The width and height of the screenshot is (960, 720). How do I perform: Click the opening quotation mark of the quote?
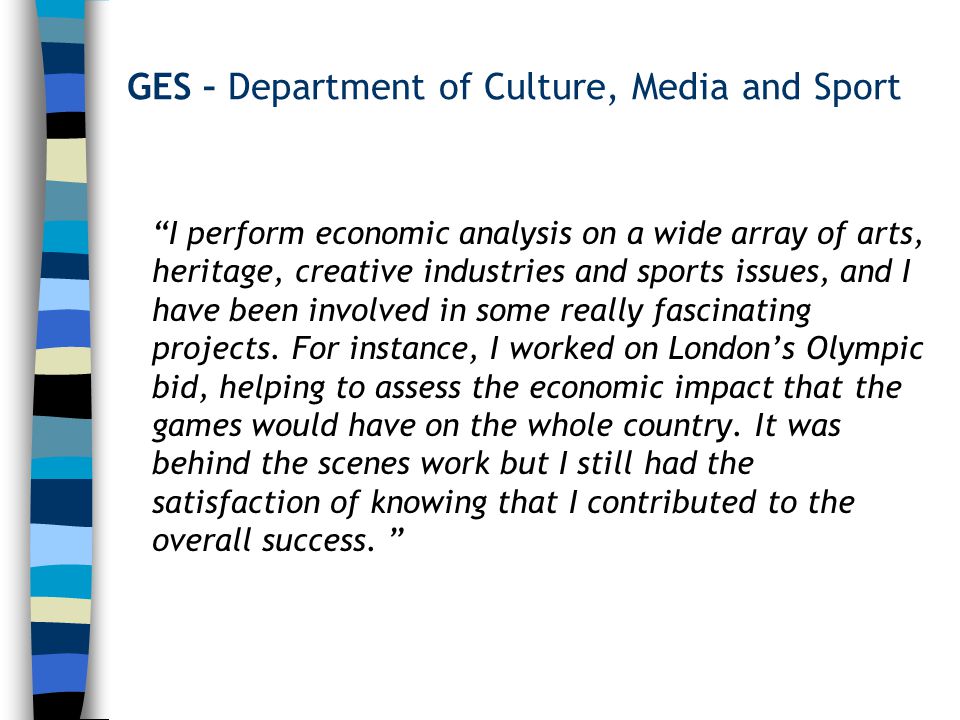point(160,227)
